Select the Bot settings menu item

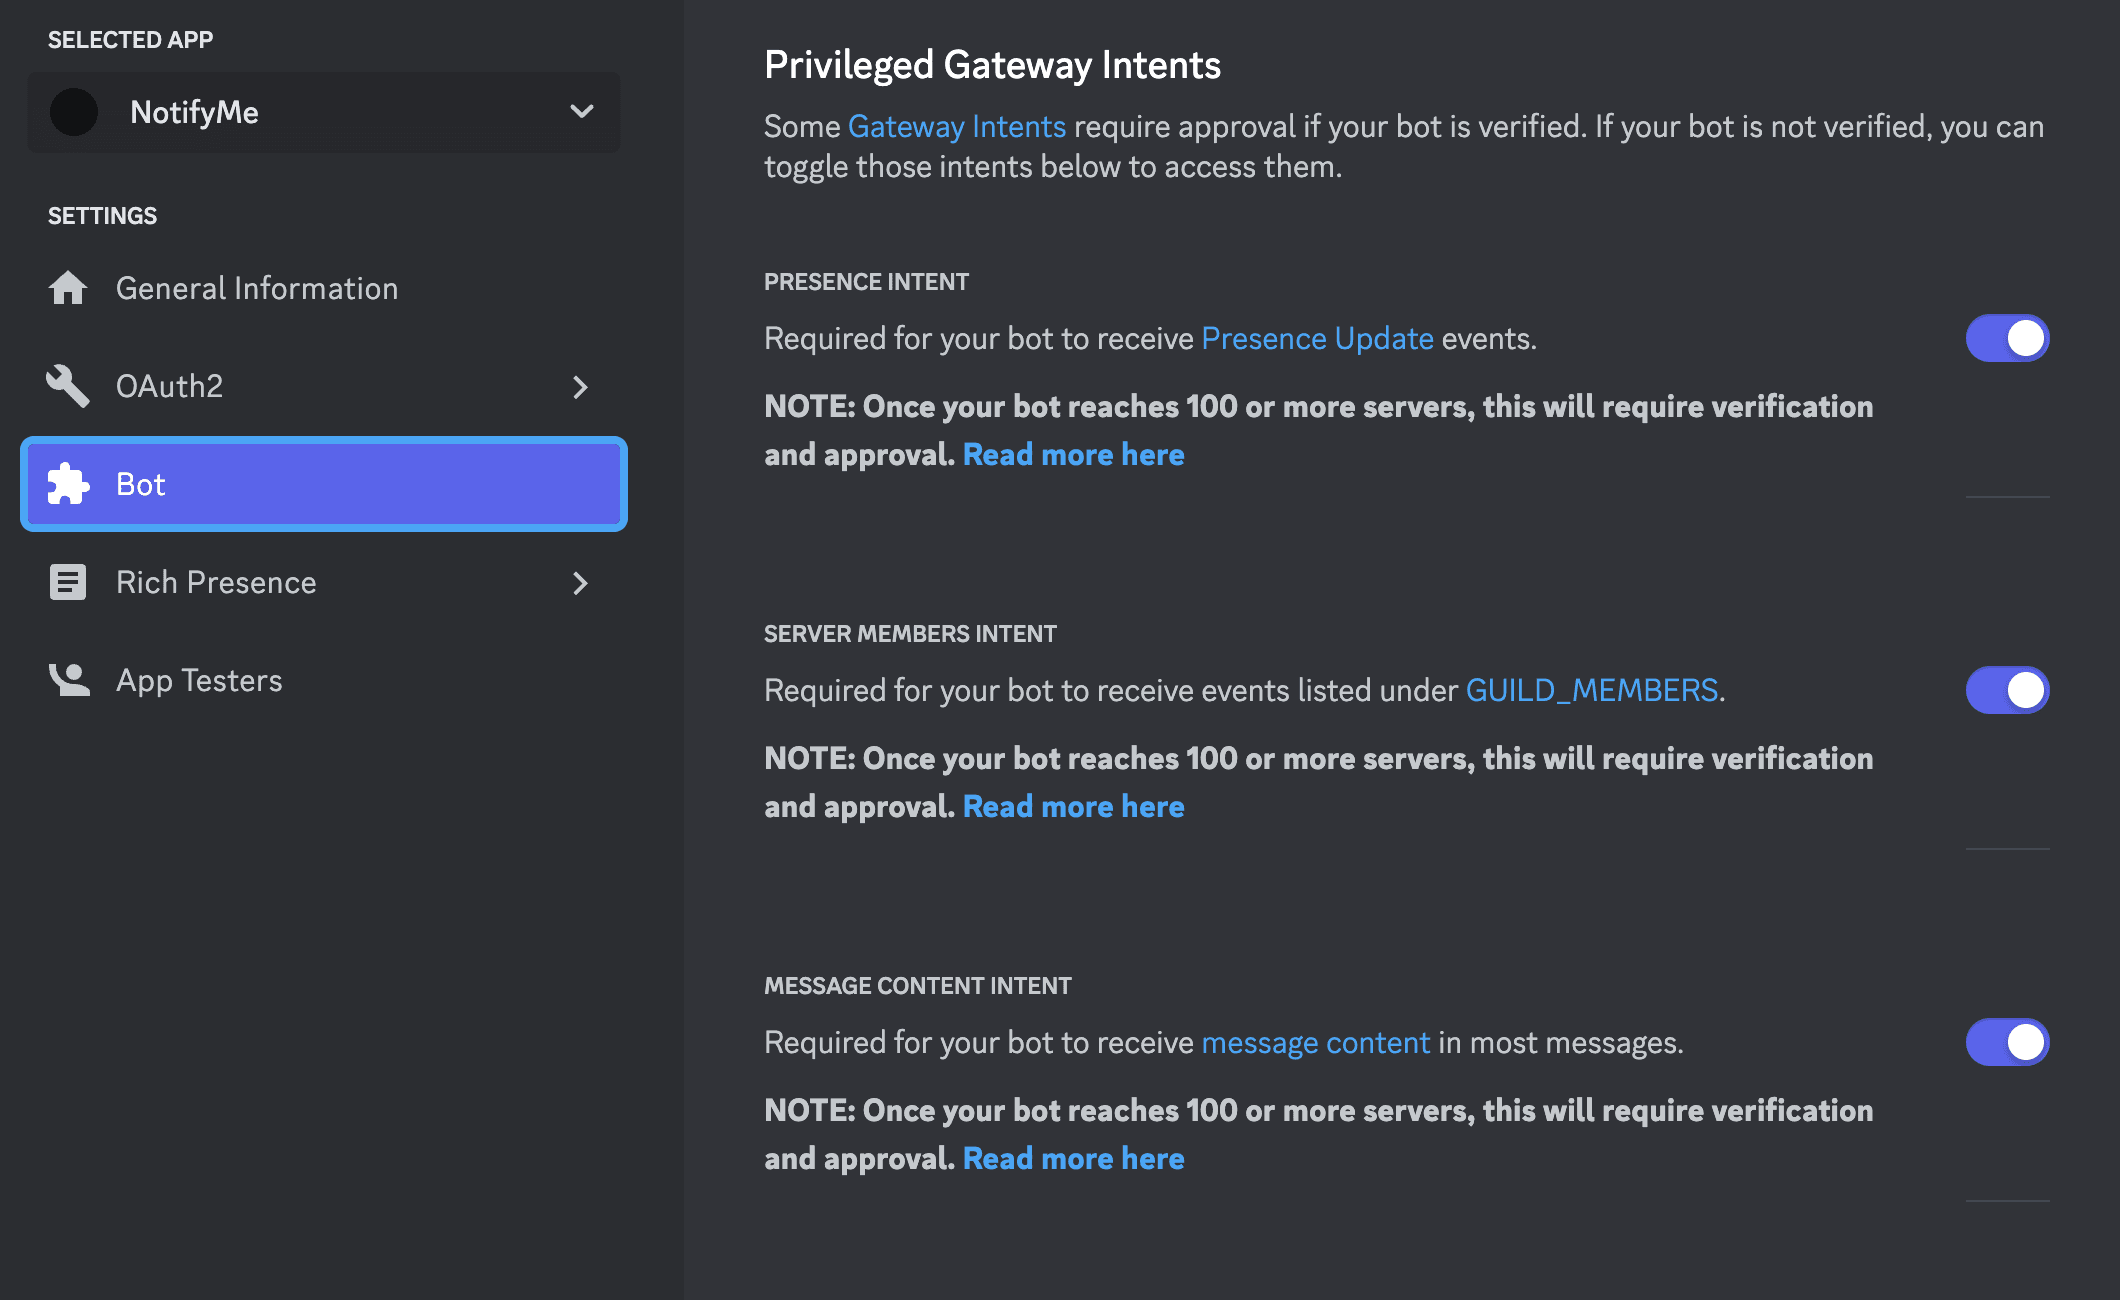click(x=323, y=484)
